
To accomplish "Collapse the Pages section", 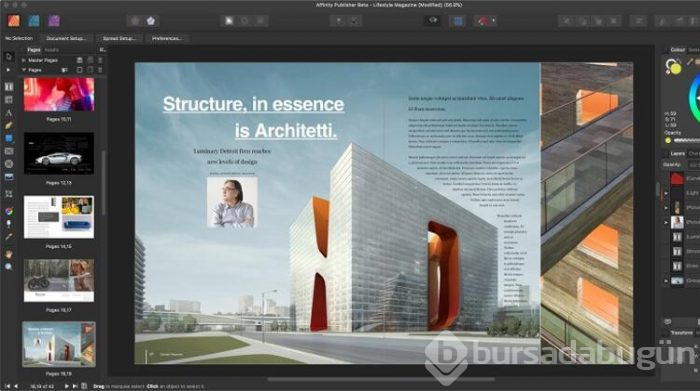I will 24,70.
